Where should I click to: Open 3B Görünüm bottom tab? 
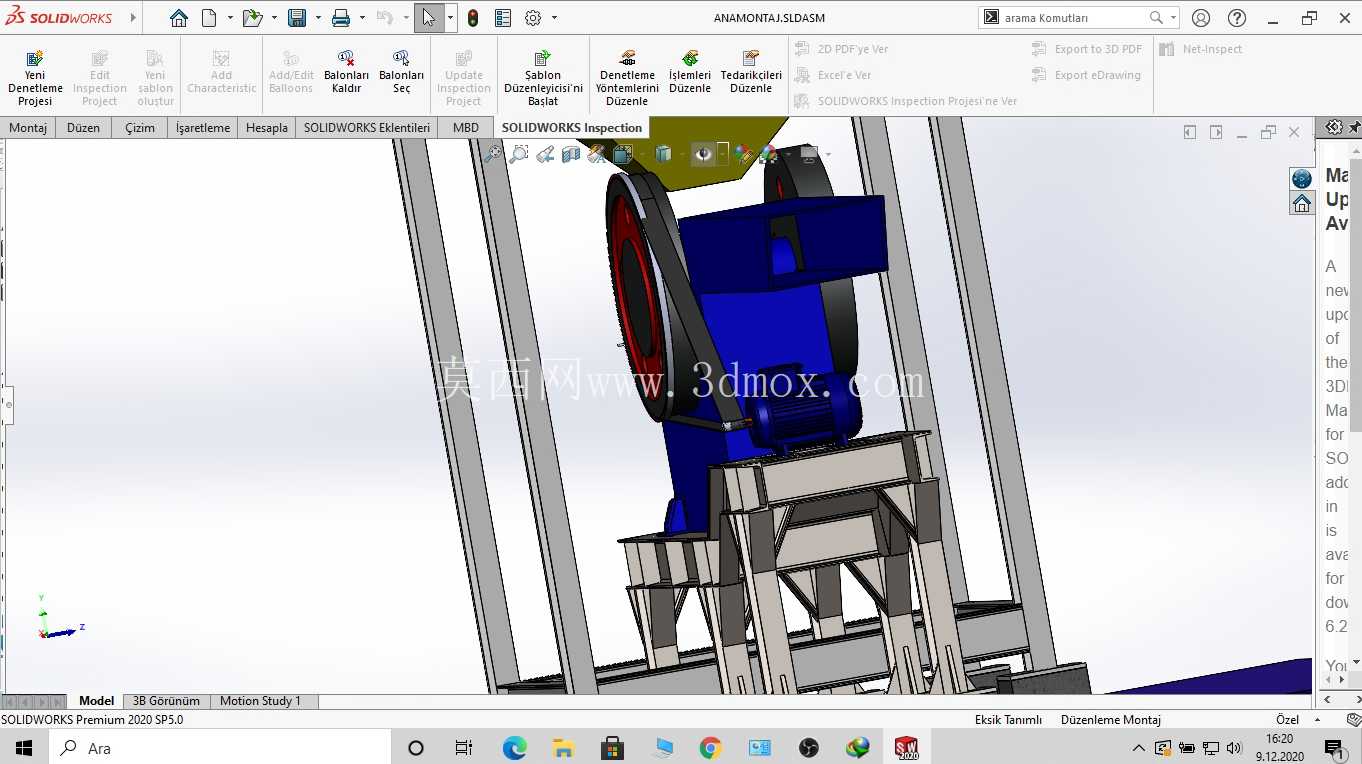(x=167, y=701)
